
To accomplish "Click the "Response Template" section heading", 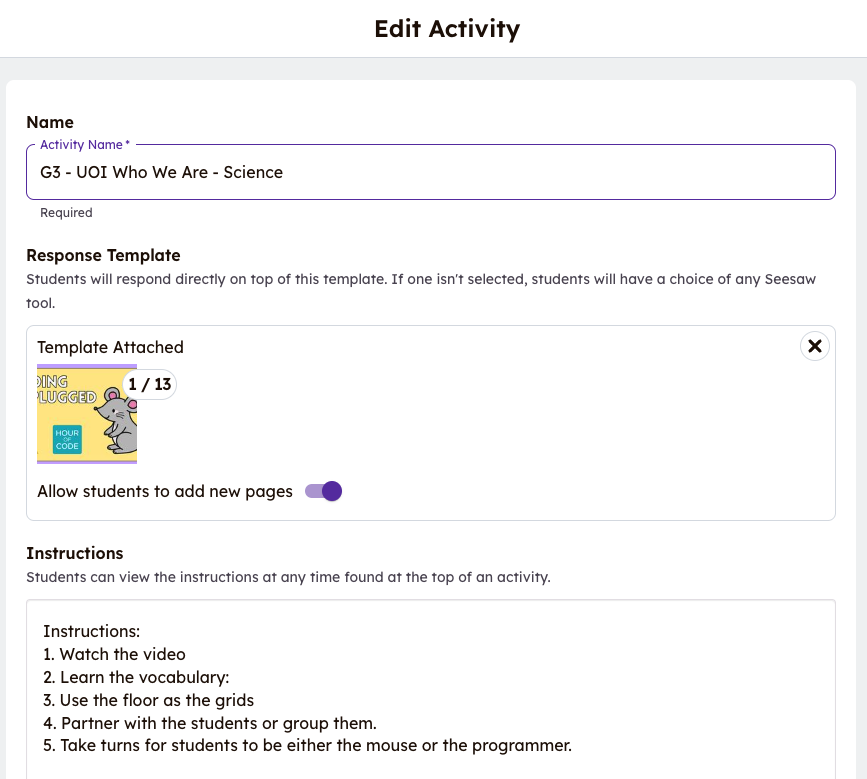I will pyautogui.click(x=103, y=255).
